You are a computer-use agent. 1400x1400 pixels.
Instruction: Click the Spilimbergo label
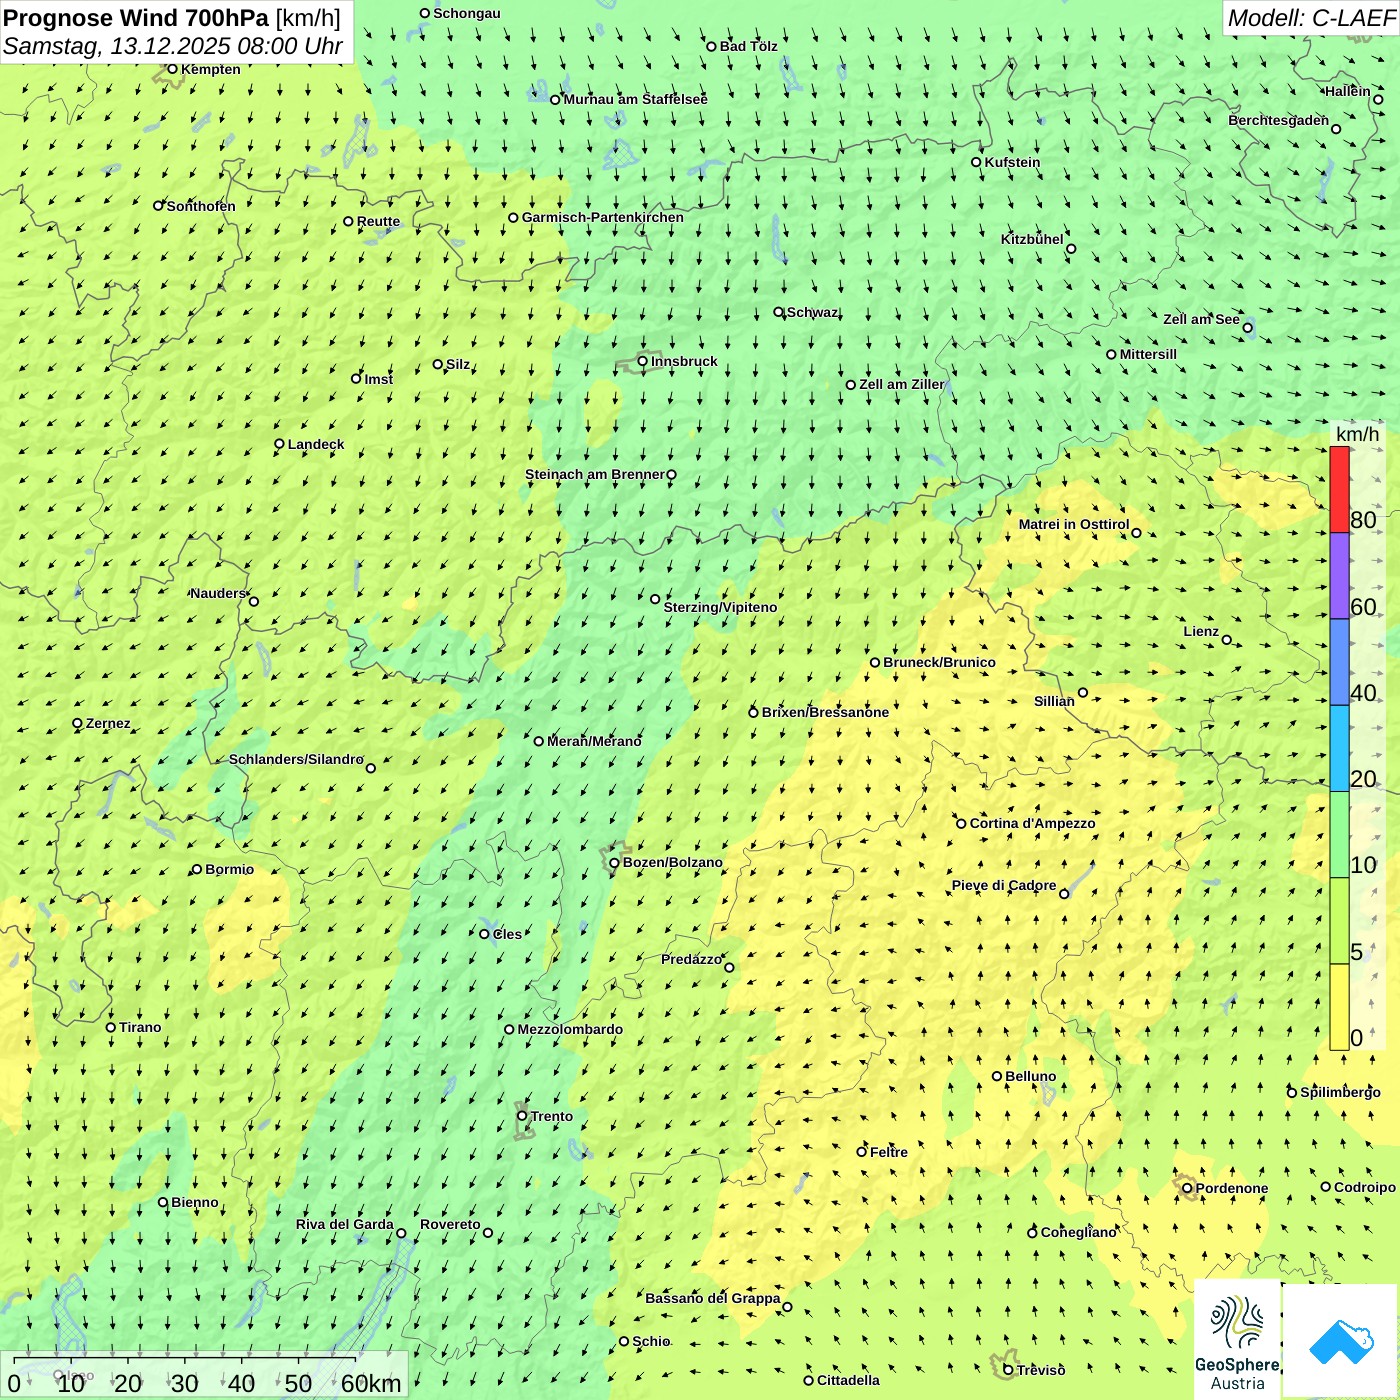click(x=1340, y=1092)
